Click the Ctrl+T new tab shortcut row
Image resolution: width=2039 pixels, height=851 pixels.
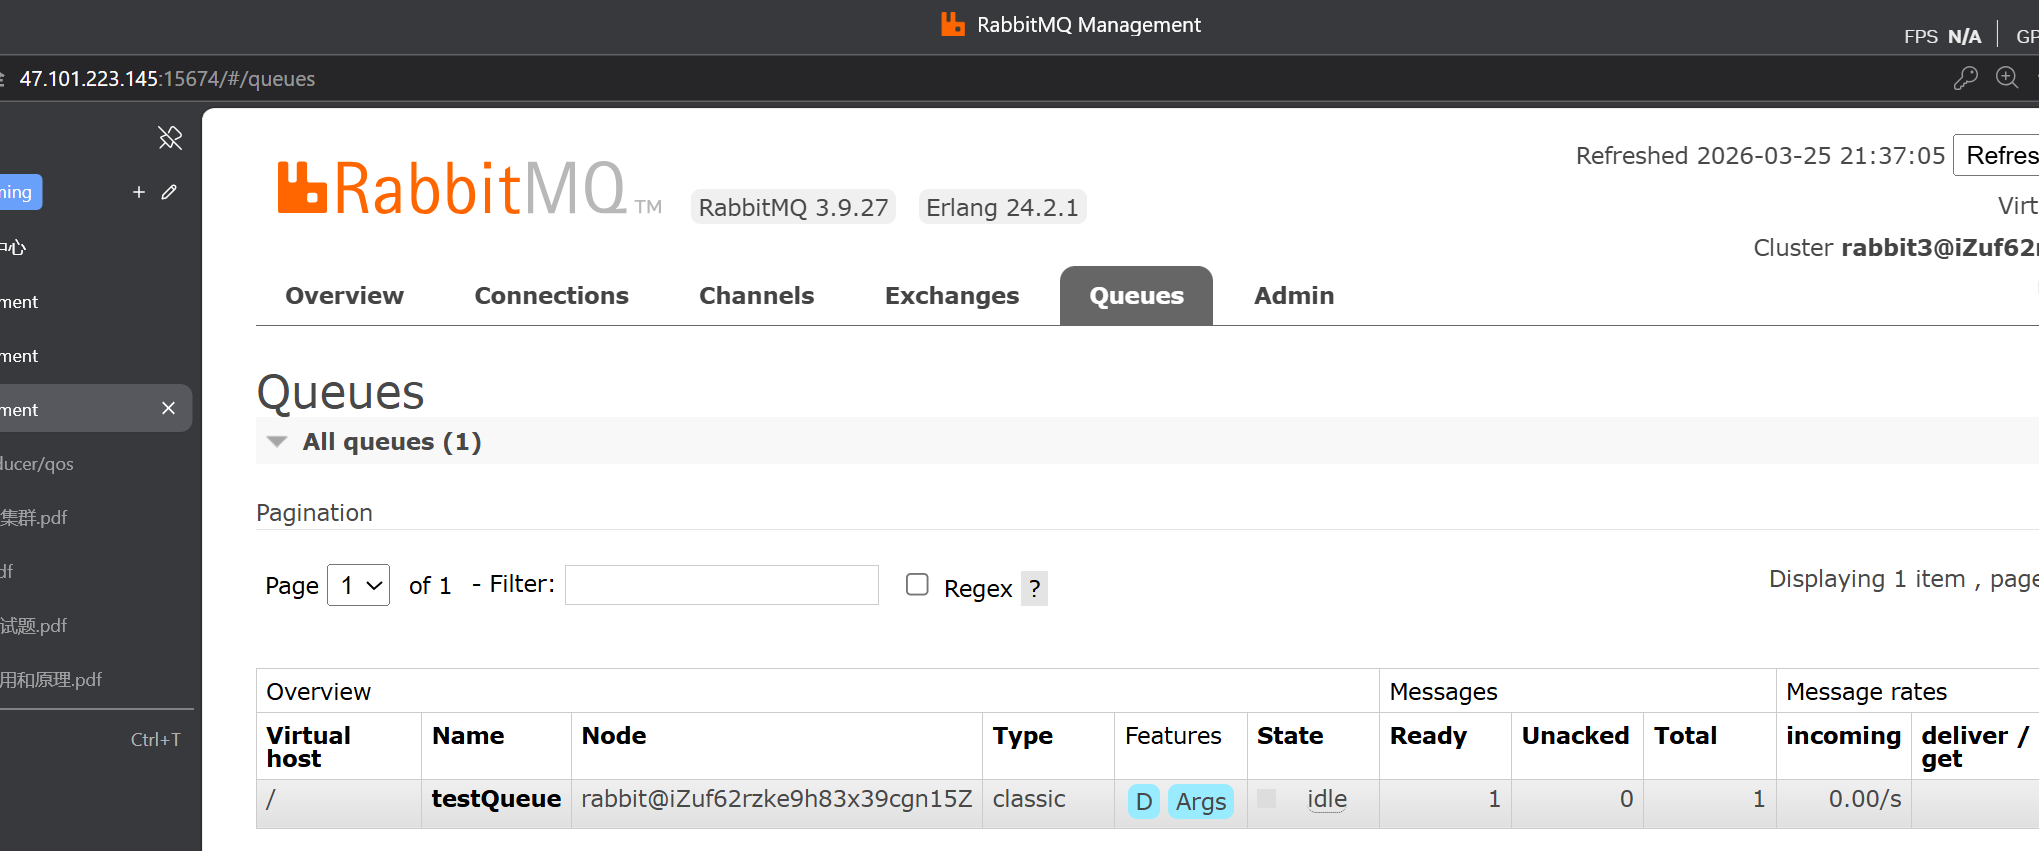click(x=97, y=740)
